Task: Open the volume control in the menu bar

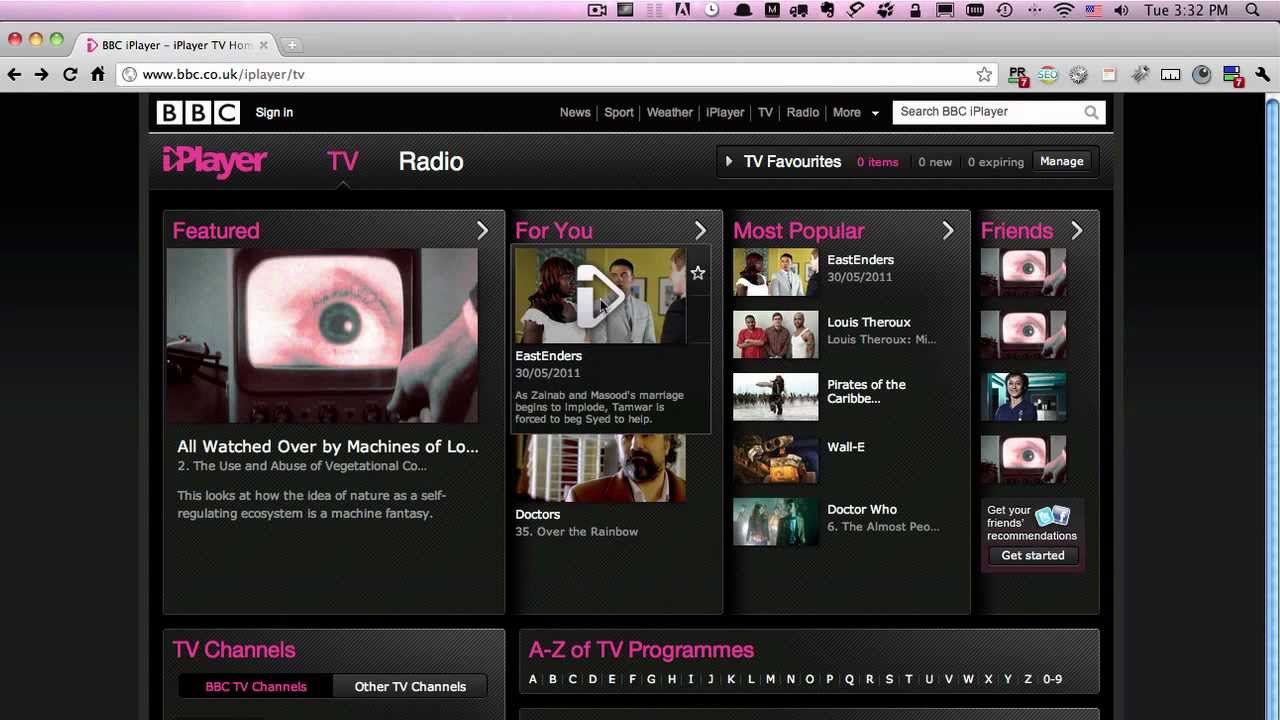Action: 1121,10
